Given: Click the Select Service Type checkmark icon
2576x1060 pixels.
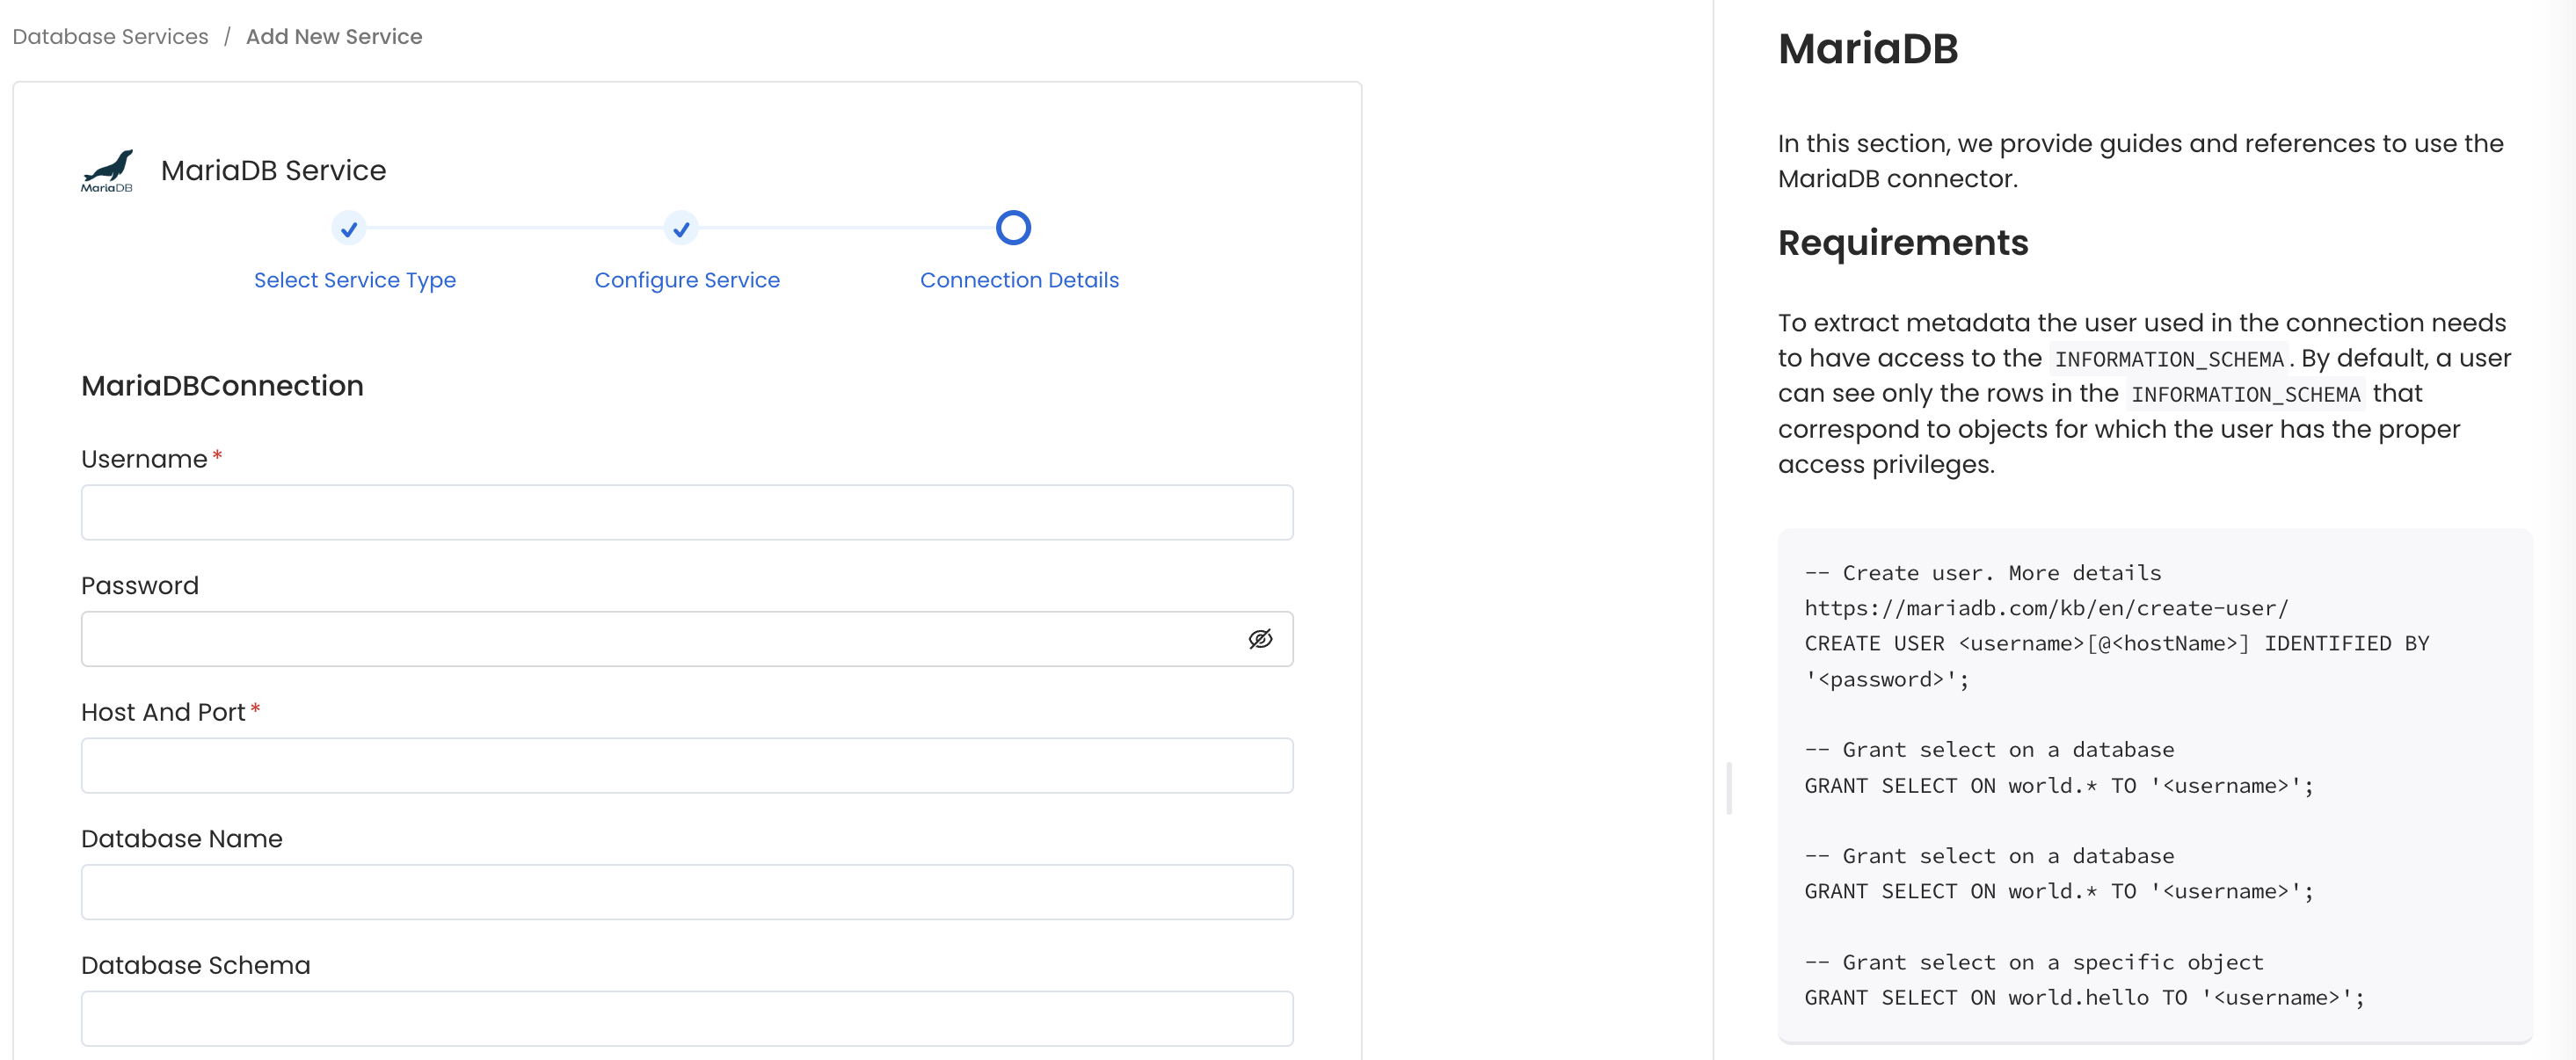Looking at the screenshot, I should click(348, 229).
